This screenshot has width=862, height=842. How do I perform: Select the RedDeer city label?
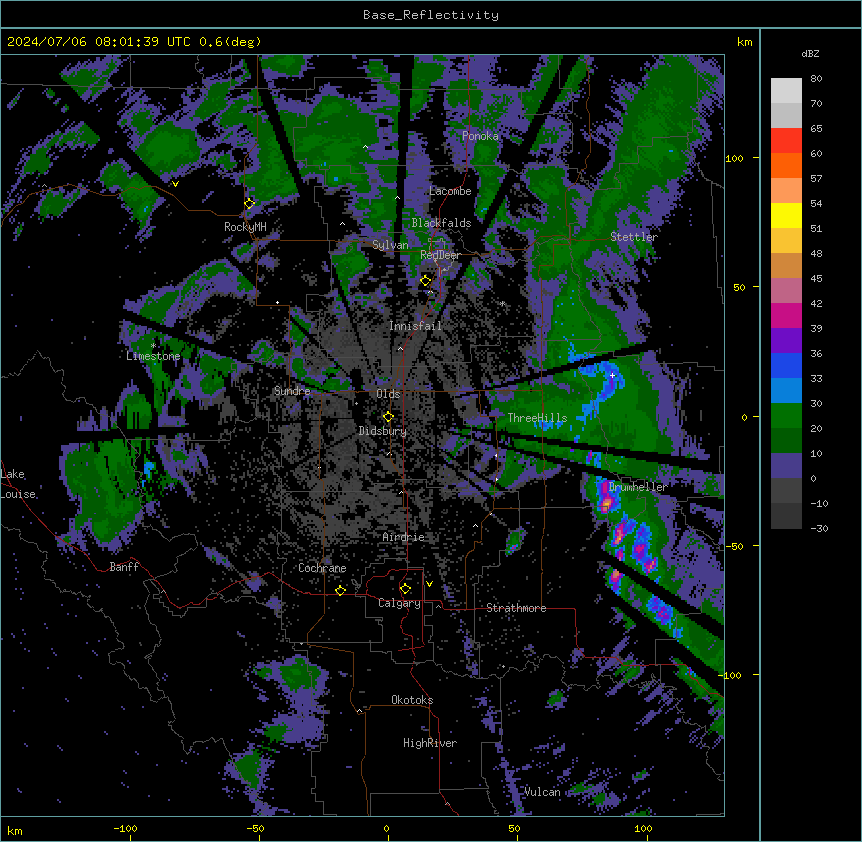[440, 255]
